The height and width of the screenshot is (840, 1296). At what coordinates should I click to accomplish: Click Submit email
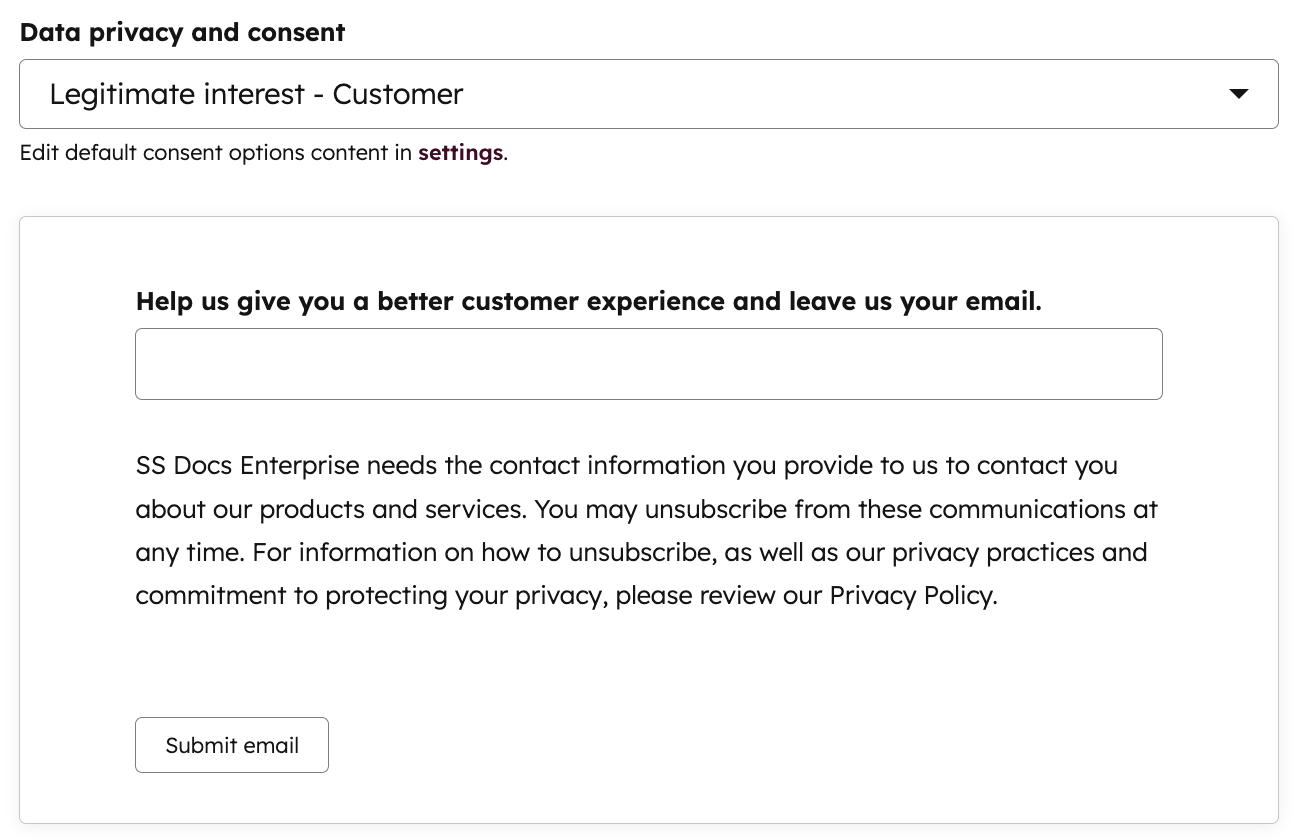231,744
